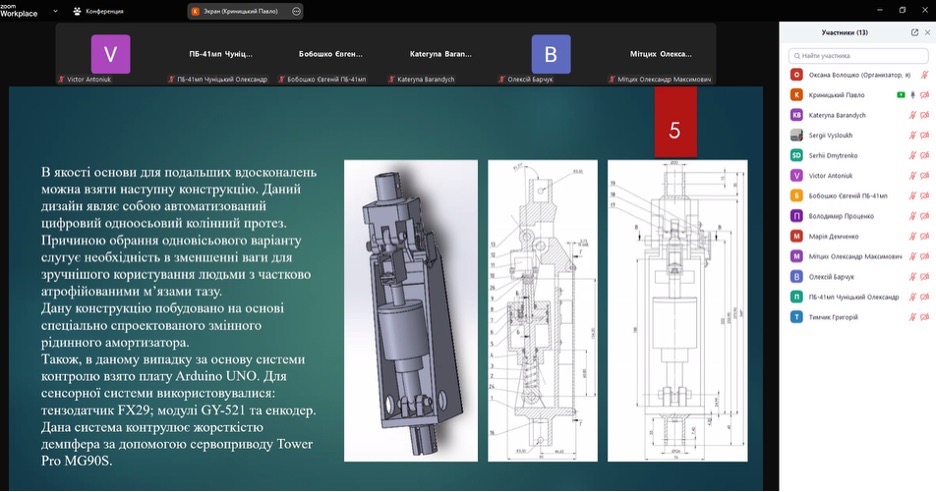Click Криницький Павло's microphone icon
The image size is (936, 492).
(912, 95)
